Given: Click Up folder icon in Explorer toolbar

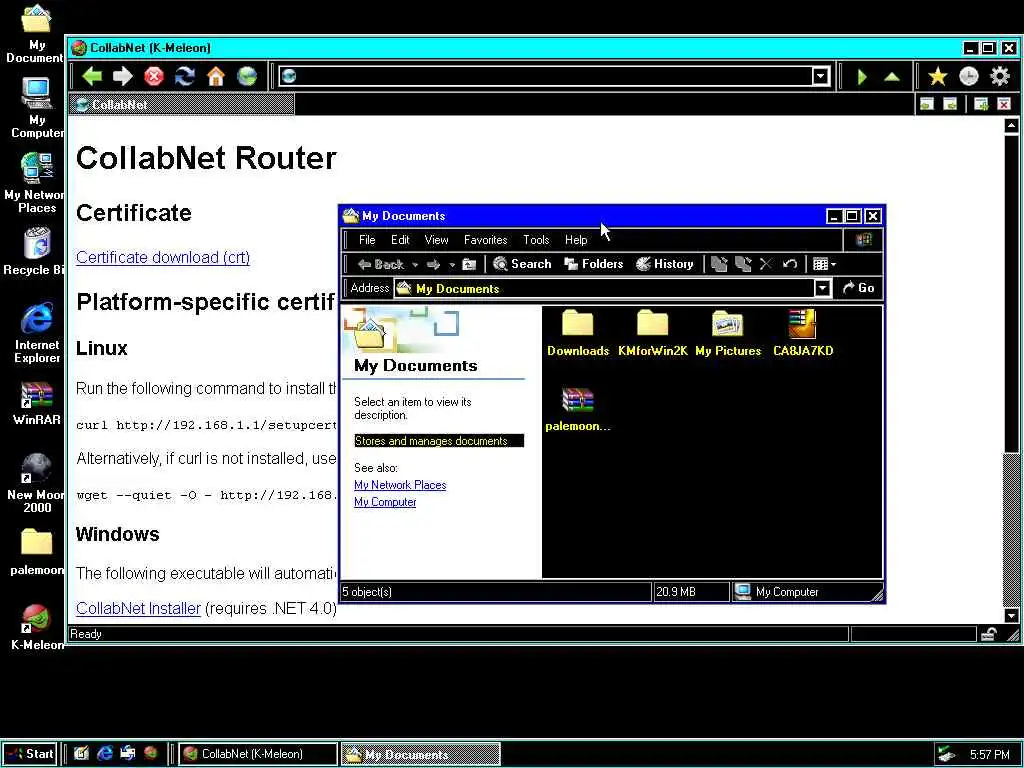Looking at the screenshot, I should (x=469, y=264).
